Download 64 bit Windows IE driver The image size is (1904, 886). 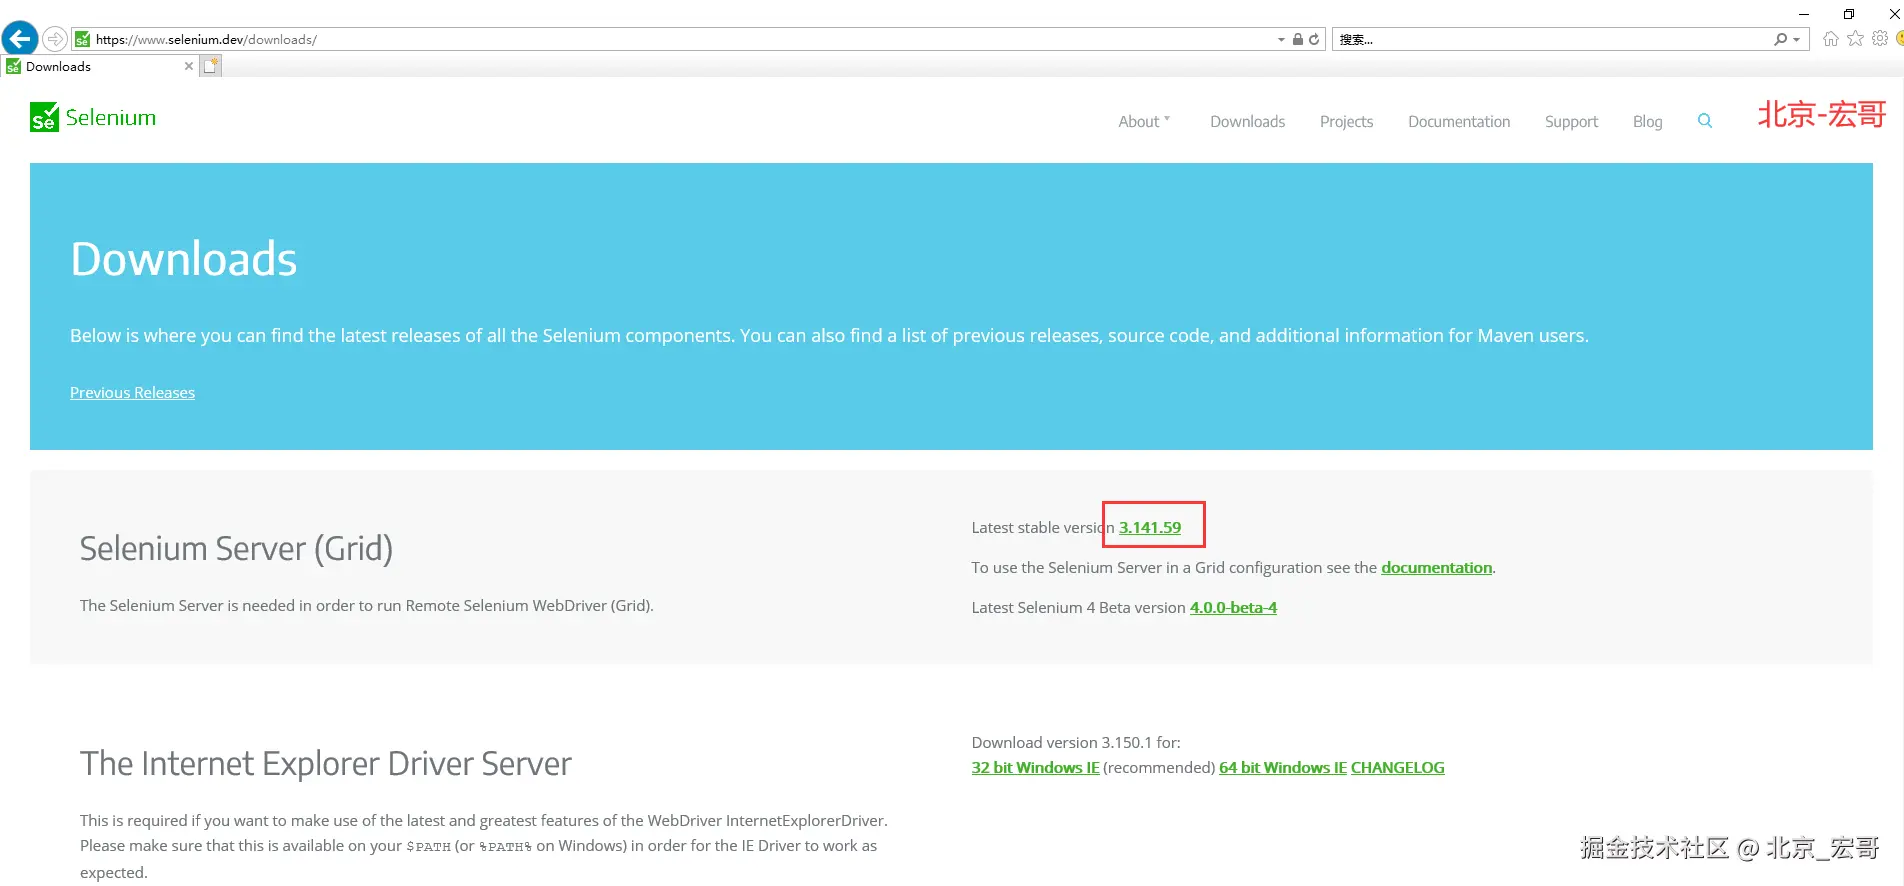coord(1283,767)
